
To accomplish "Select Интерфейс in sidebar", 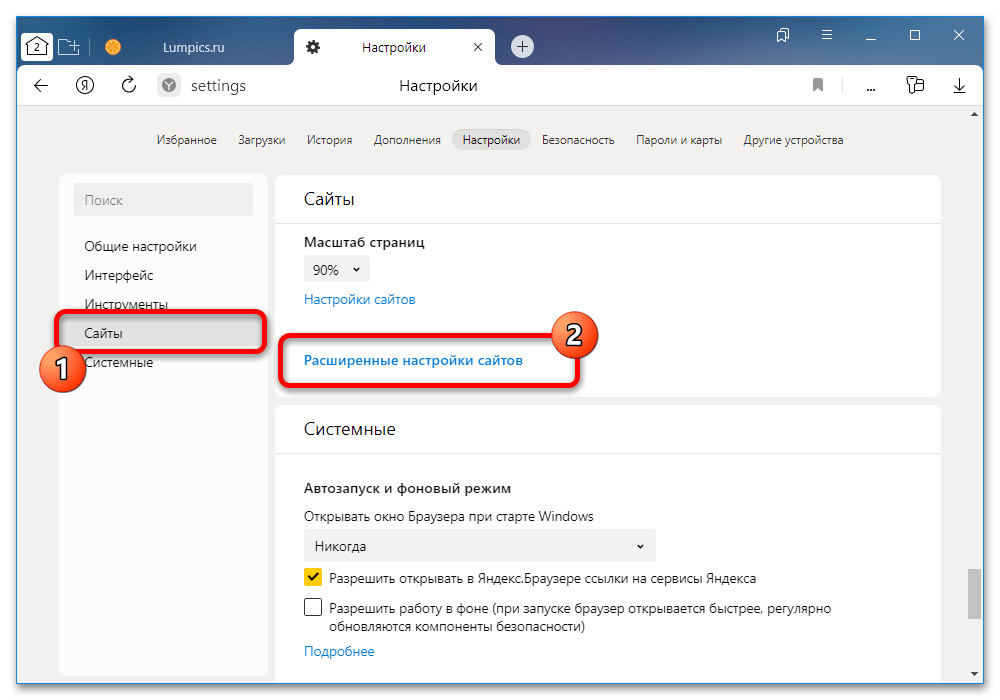I will pyautogui.click(x=119, y=275).
